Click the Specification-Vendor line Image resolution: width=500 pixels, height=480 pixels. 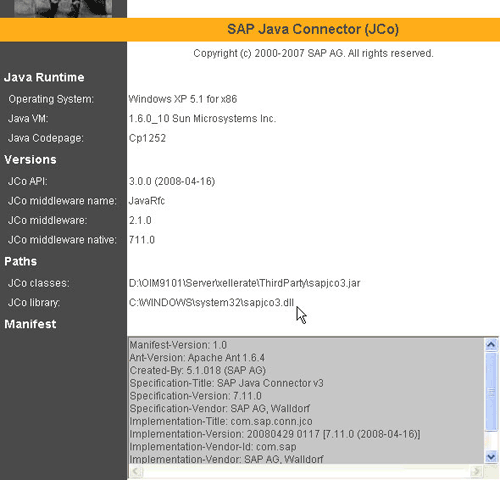click(220, 408)
